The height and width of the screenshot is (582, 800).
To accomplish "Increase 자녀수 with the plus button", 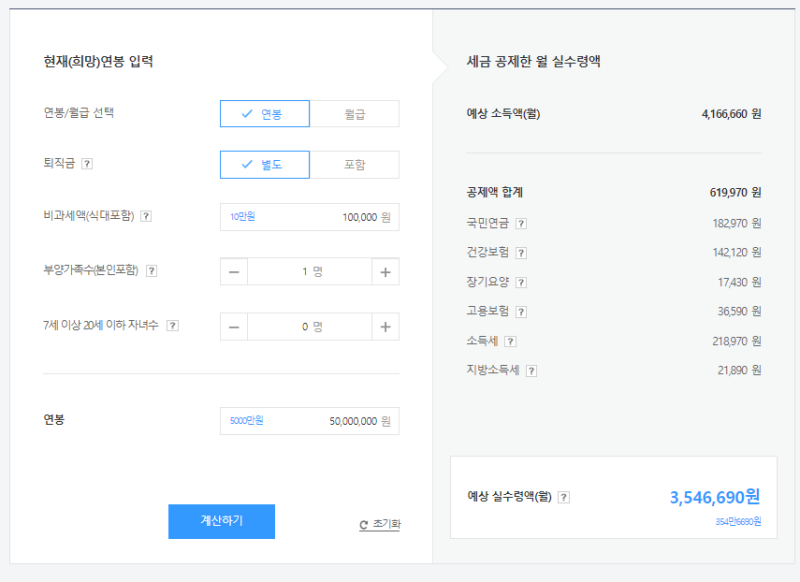I will tap(385, 326).
